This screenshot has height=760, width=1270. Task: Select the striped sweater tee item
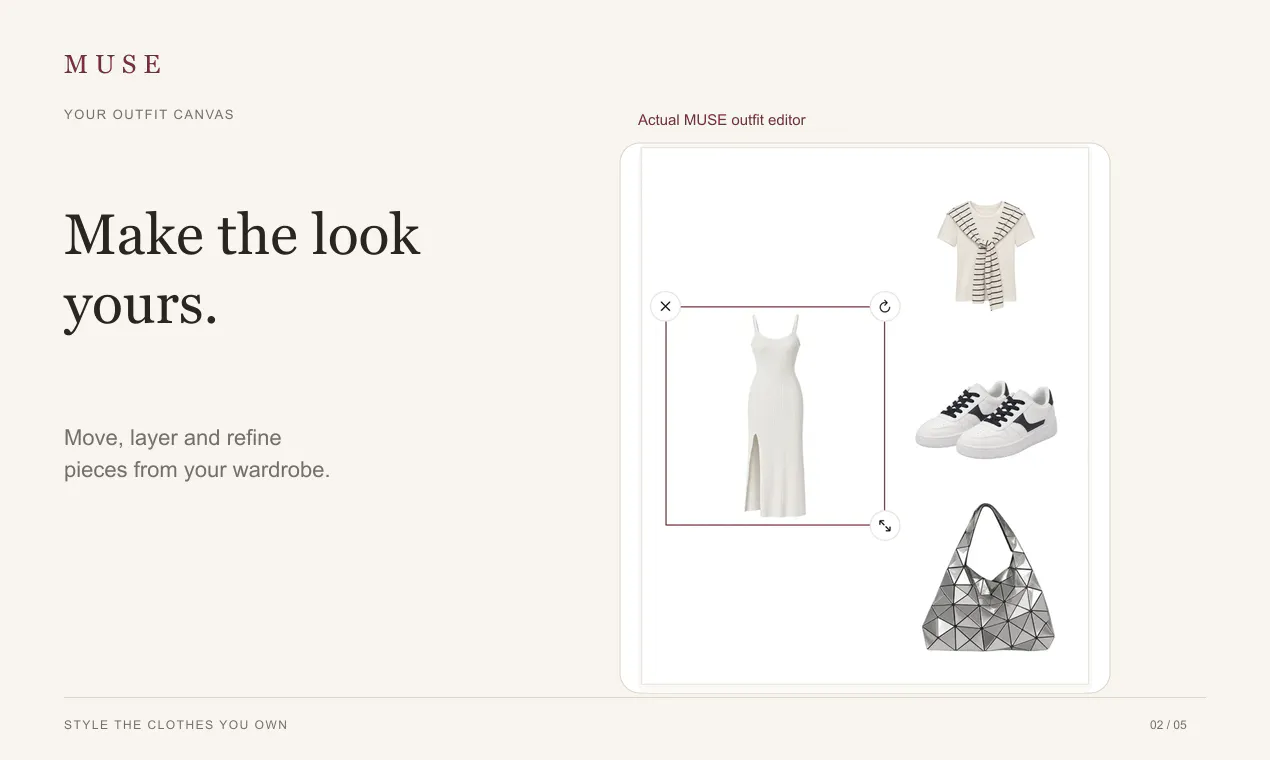(x=986, y=254)
